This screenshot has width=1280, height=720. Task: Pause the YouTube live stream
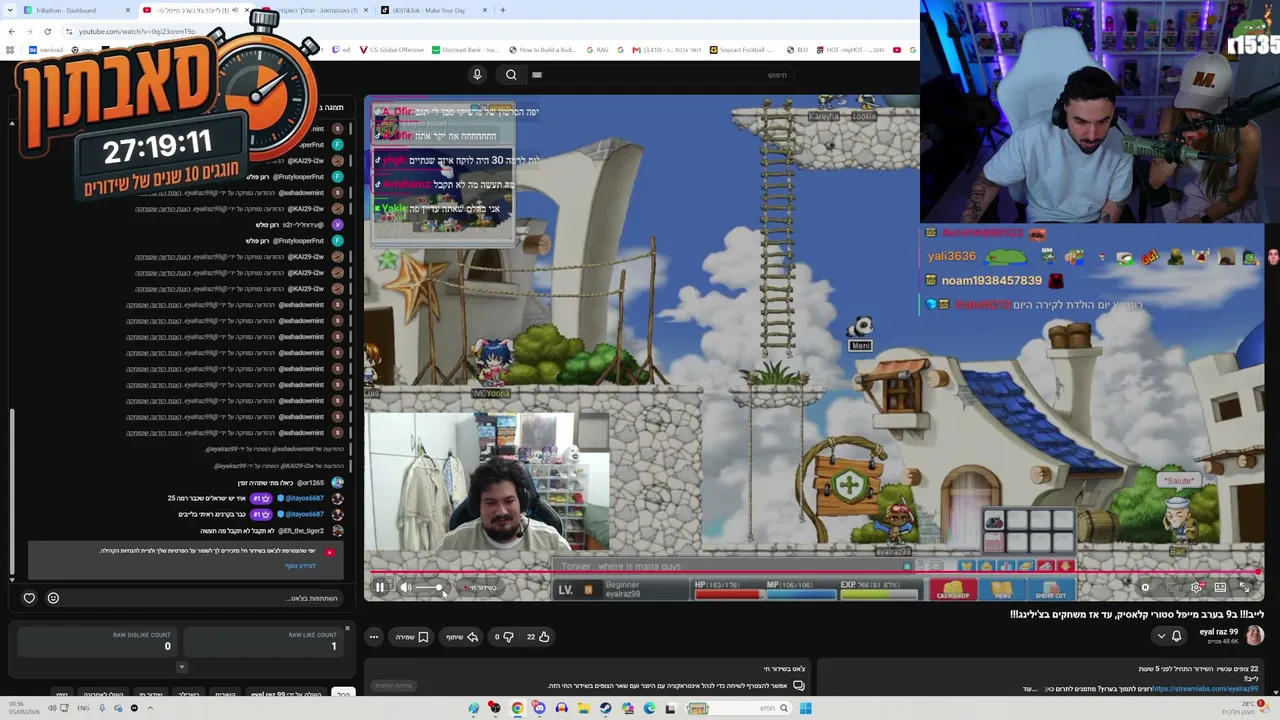pyautogui.click(x=380, y=587)
